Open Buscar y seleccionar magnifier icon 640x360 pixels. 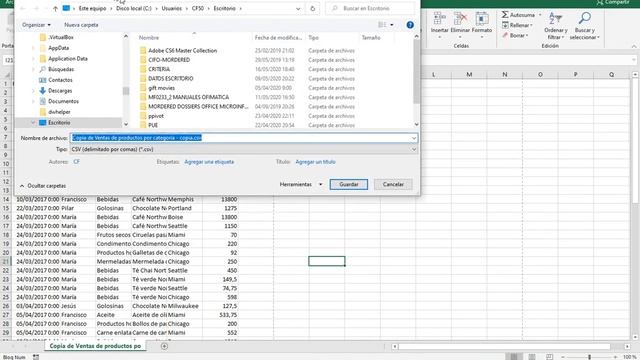click(584, 18)
